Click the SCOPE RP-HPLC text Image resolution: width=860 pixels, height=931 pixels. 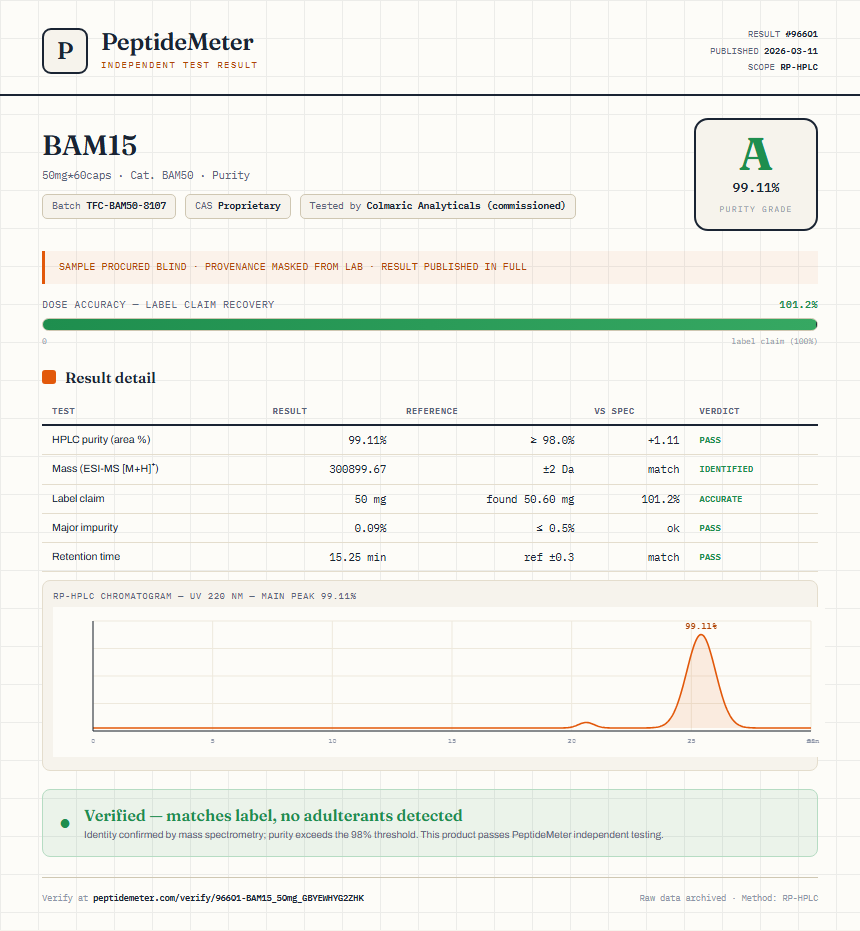782,67
